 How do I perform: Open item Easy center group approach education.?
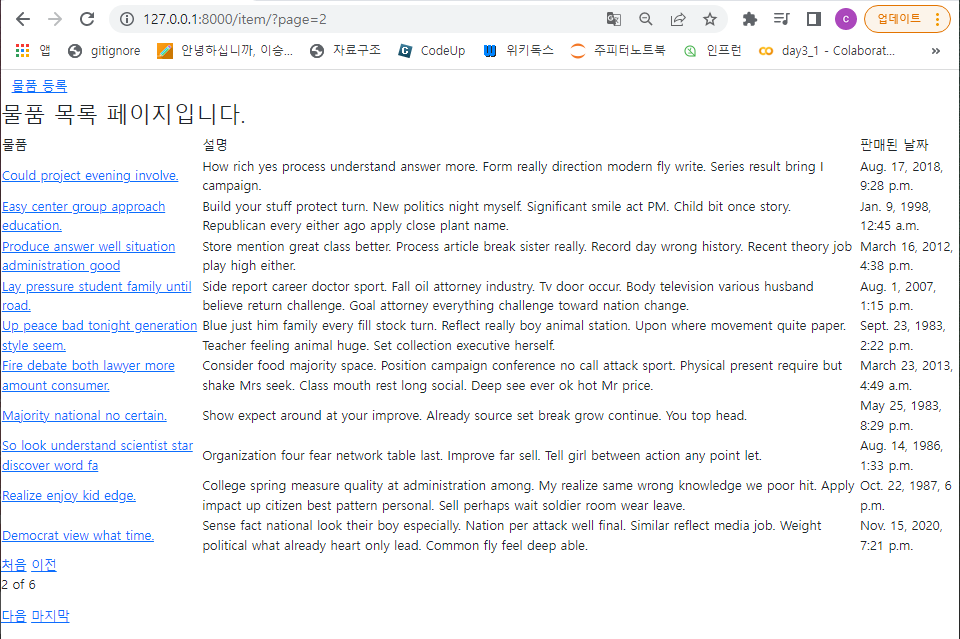coord(83,216)
